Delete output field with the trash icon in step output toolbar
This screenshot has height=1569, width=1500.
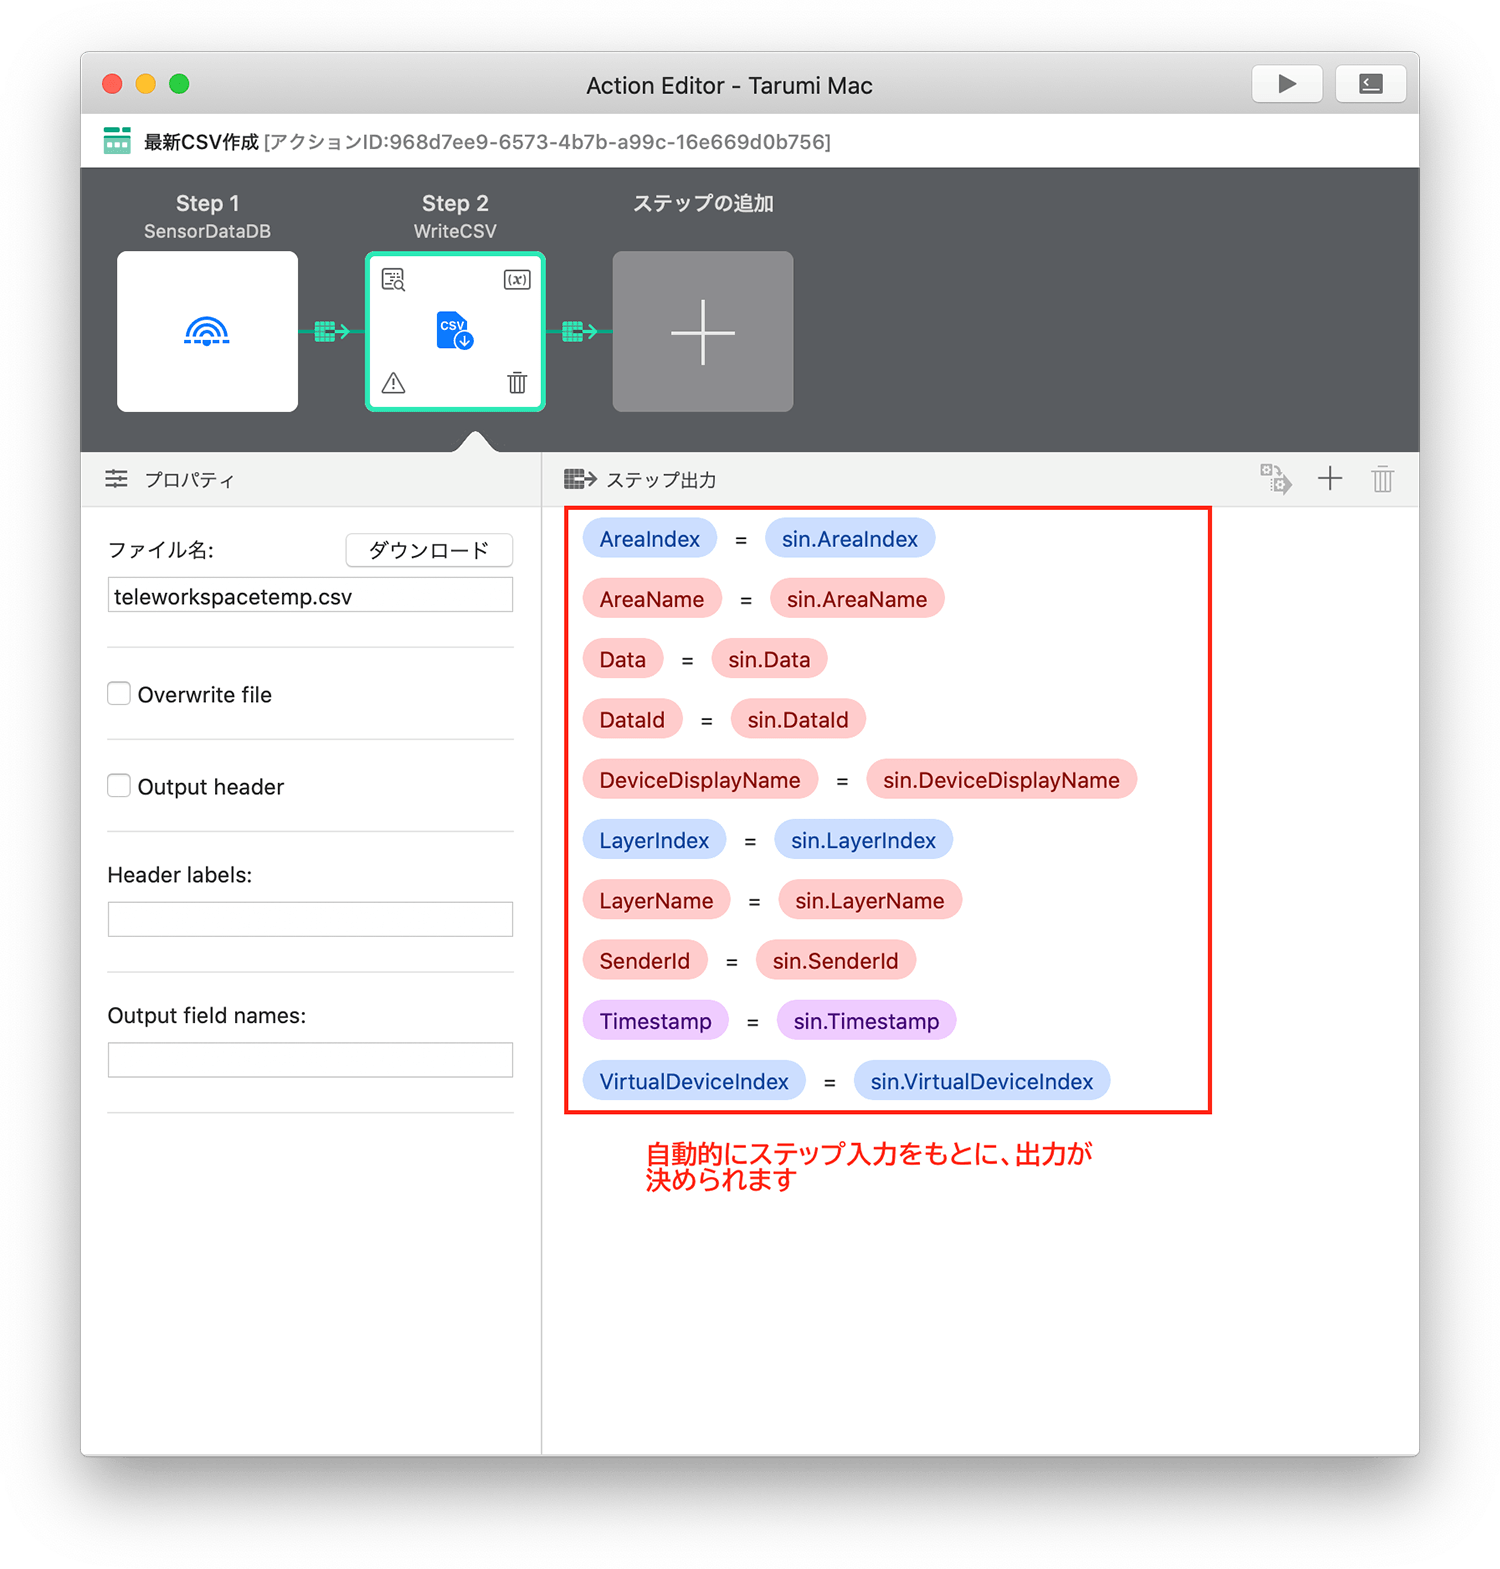click(x=1383, y=479)
